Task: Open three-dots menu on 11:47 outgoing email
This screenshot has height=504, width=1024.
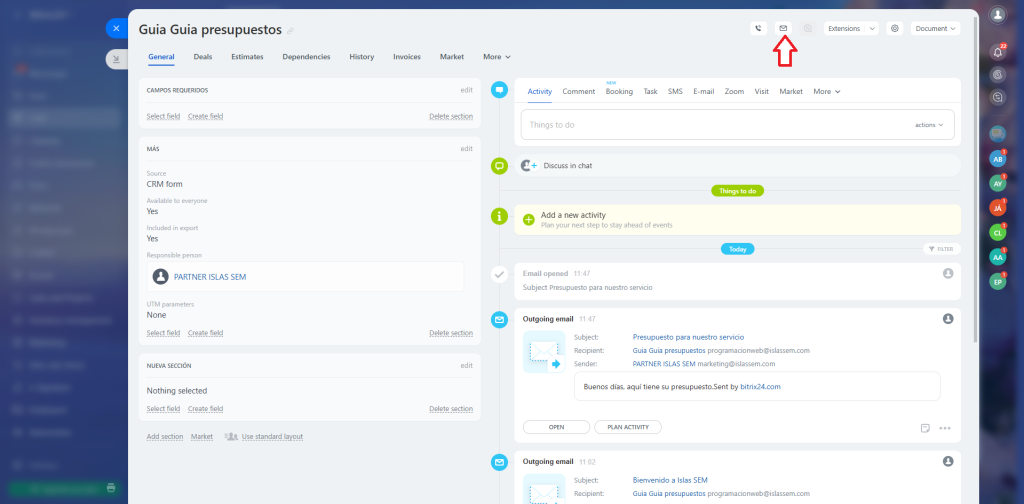Action: tap(945, 428)
